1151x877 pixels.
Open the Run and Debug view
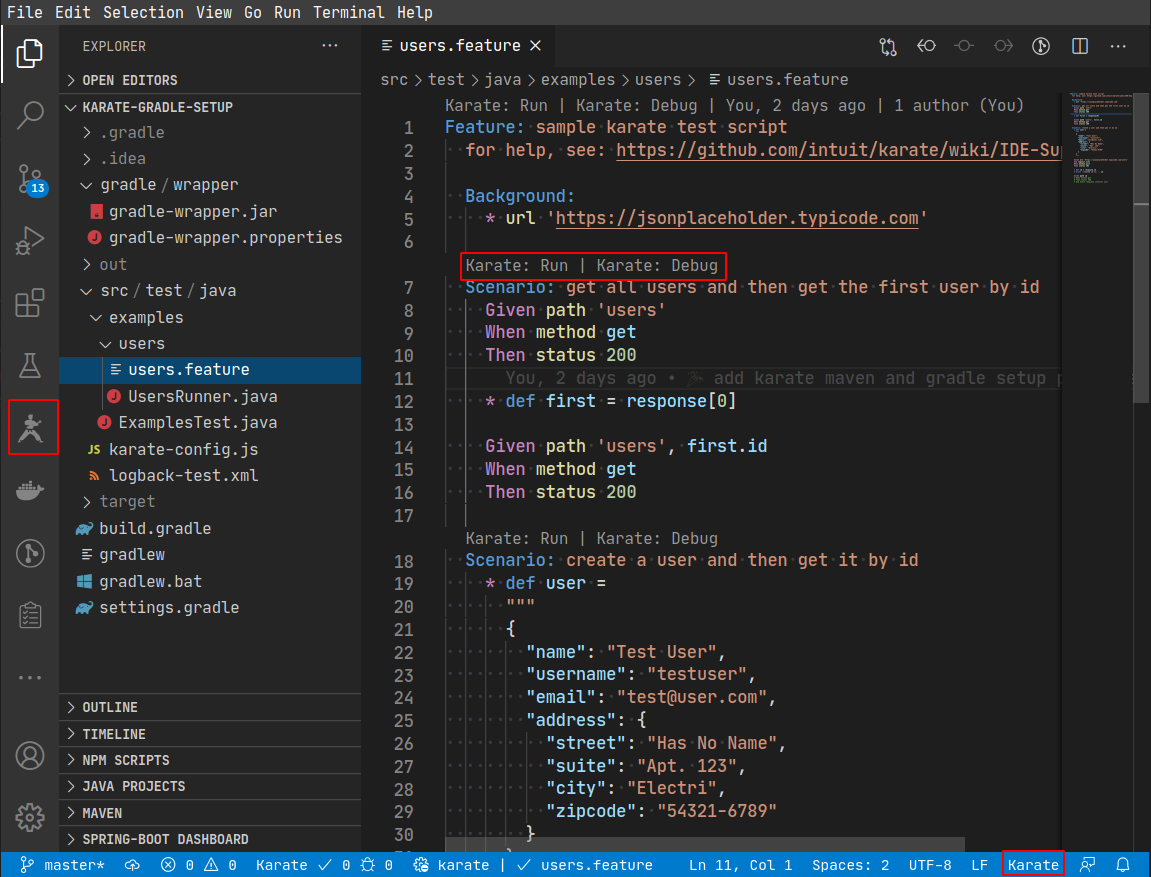30,240
